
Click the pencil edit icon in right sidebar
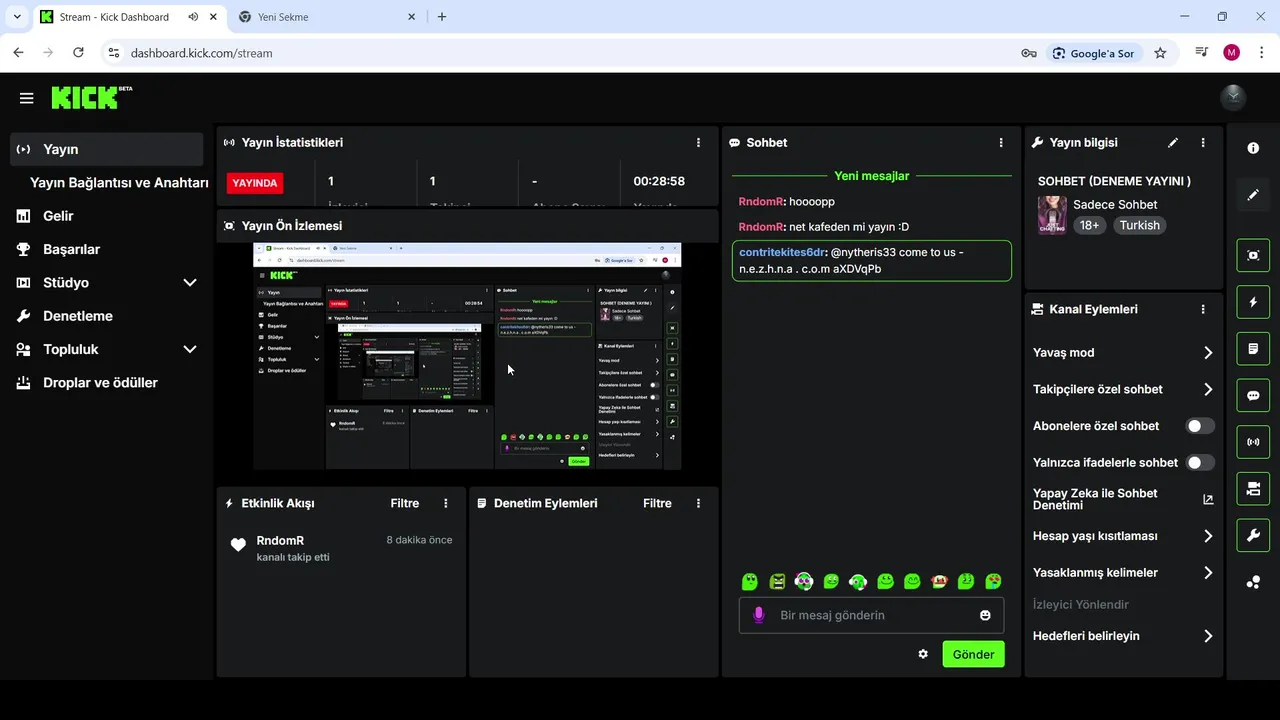(1253, 195)
